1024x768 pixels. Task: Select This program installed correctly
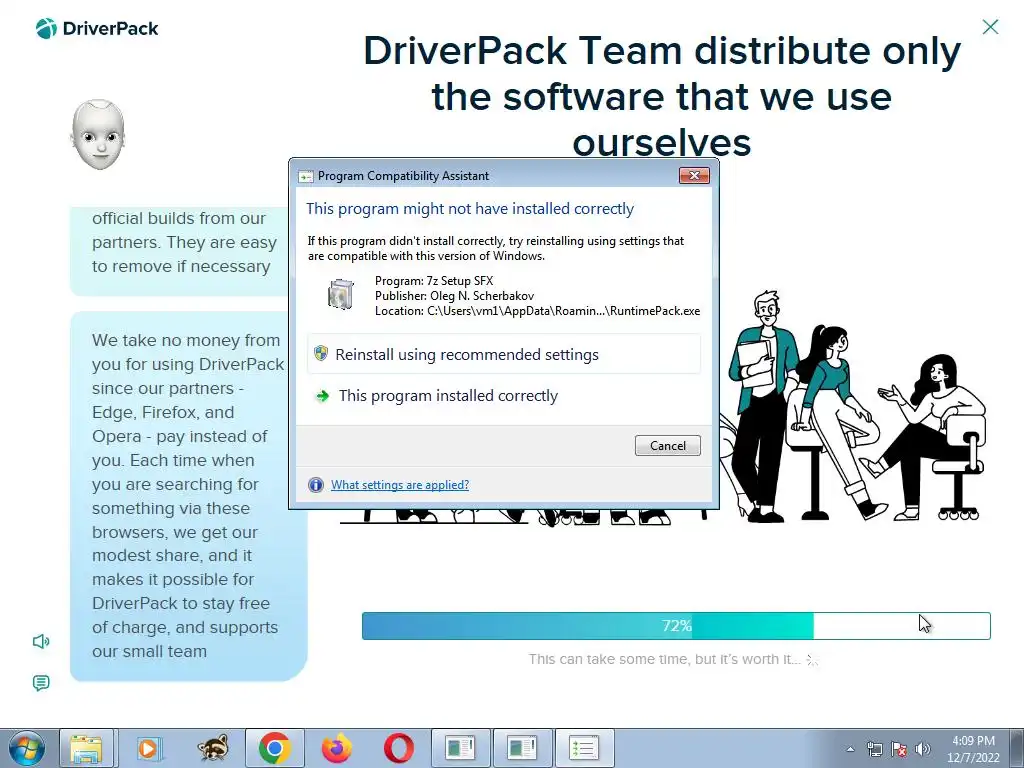pos(504,396)
